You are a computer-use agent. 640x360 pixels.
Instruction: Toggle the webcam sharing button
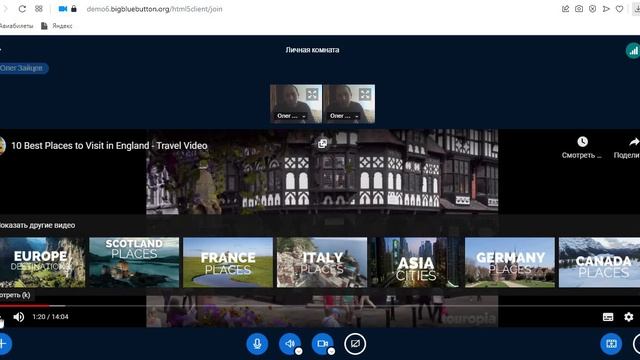tap(322, 344)
